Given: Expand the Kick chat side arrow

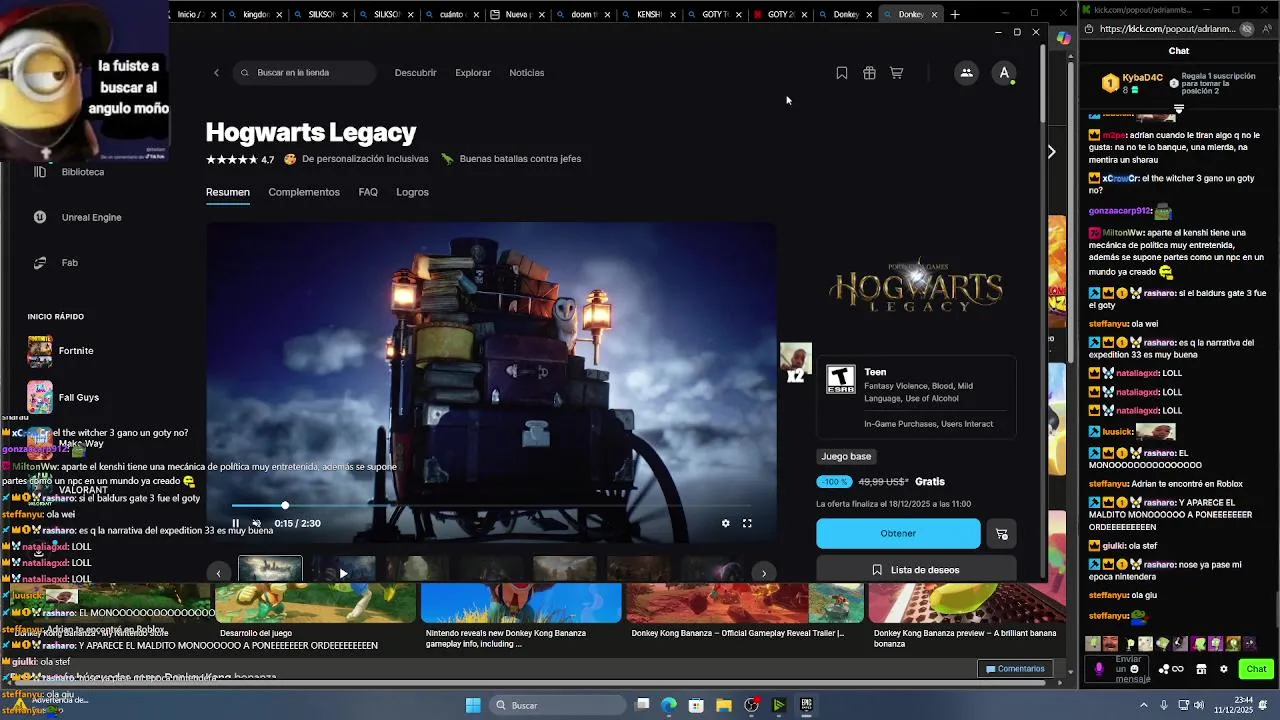Looking at the screenshot, I should (x=1051, y=152).
